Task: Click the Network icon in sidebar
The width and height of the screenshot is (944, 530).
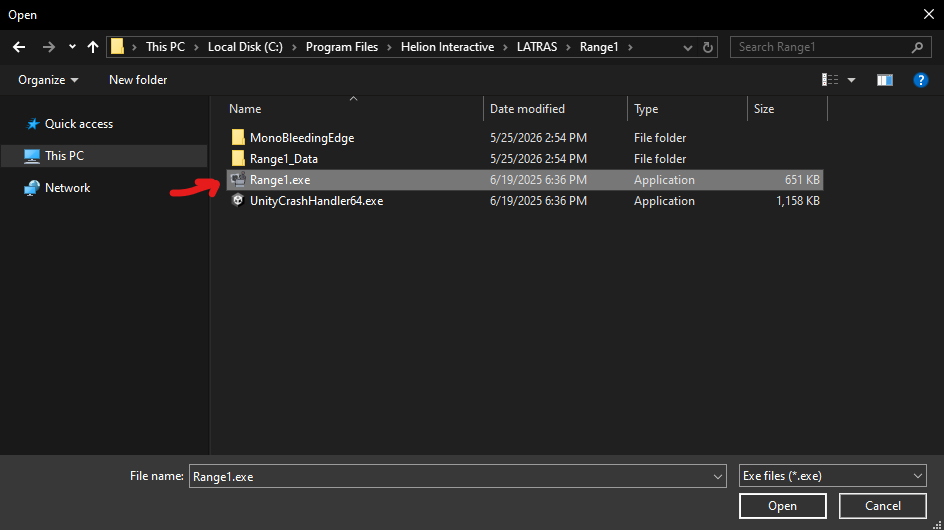Action: click(x=31, y=188)
